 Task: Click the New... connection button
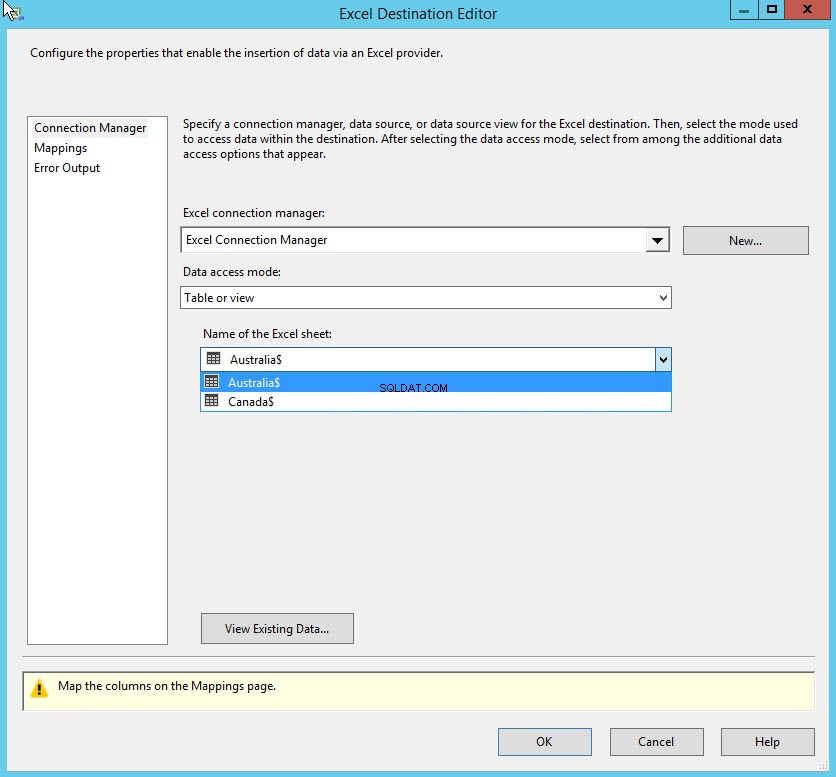745,241
